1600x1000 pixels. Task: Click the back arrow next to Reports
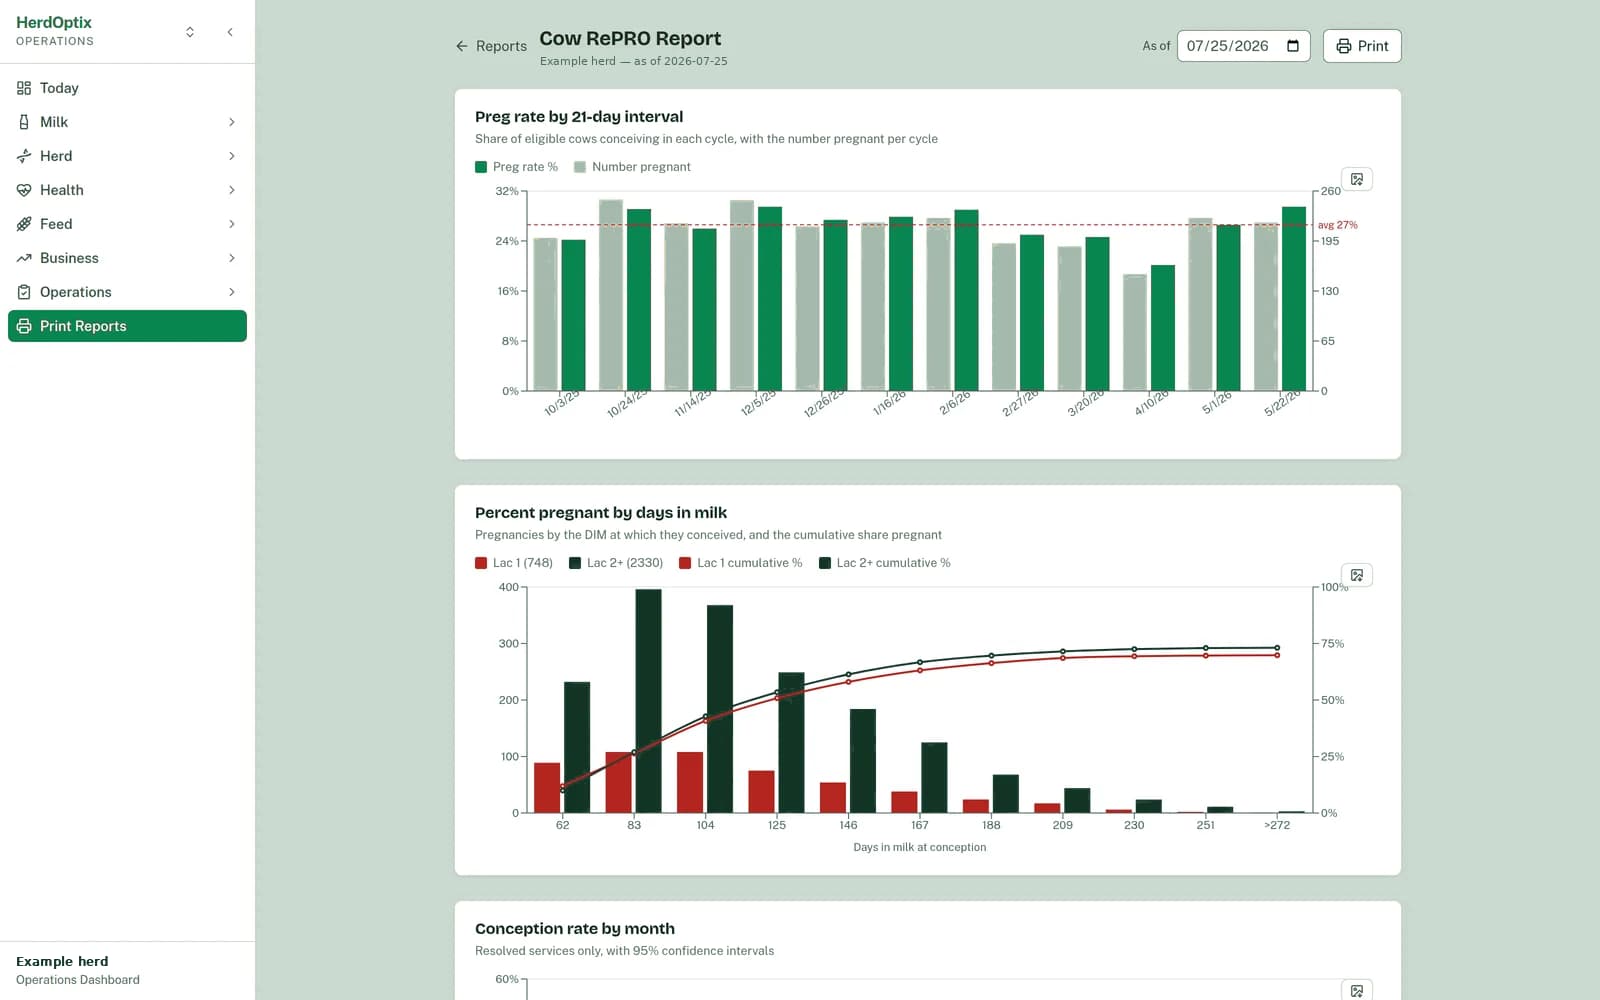(461, 46)
